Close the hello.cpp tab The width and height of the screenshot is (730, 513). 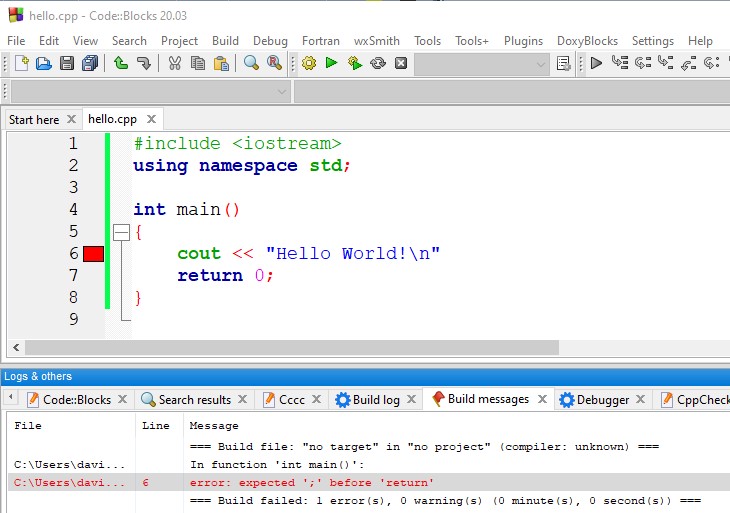151,119
